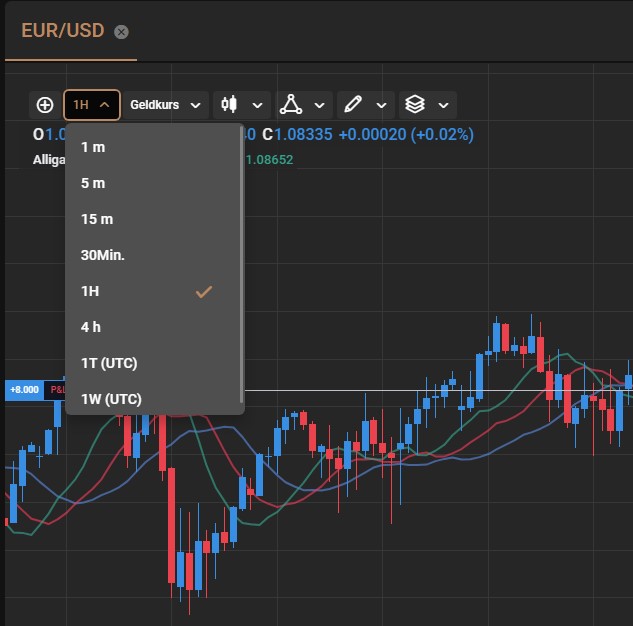
Task: Close the EUR/USD chart tab
Action: pos(121,32)
